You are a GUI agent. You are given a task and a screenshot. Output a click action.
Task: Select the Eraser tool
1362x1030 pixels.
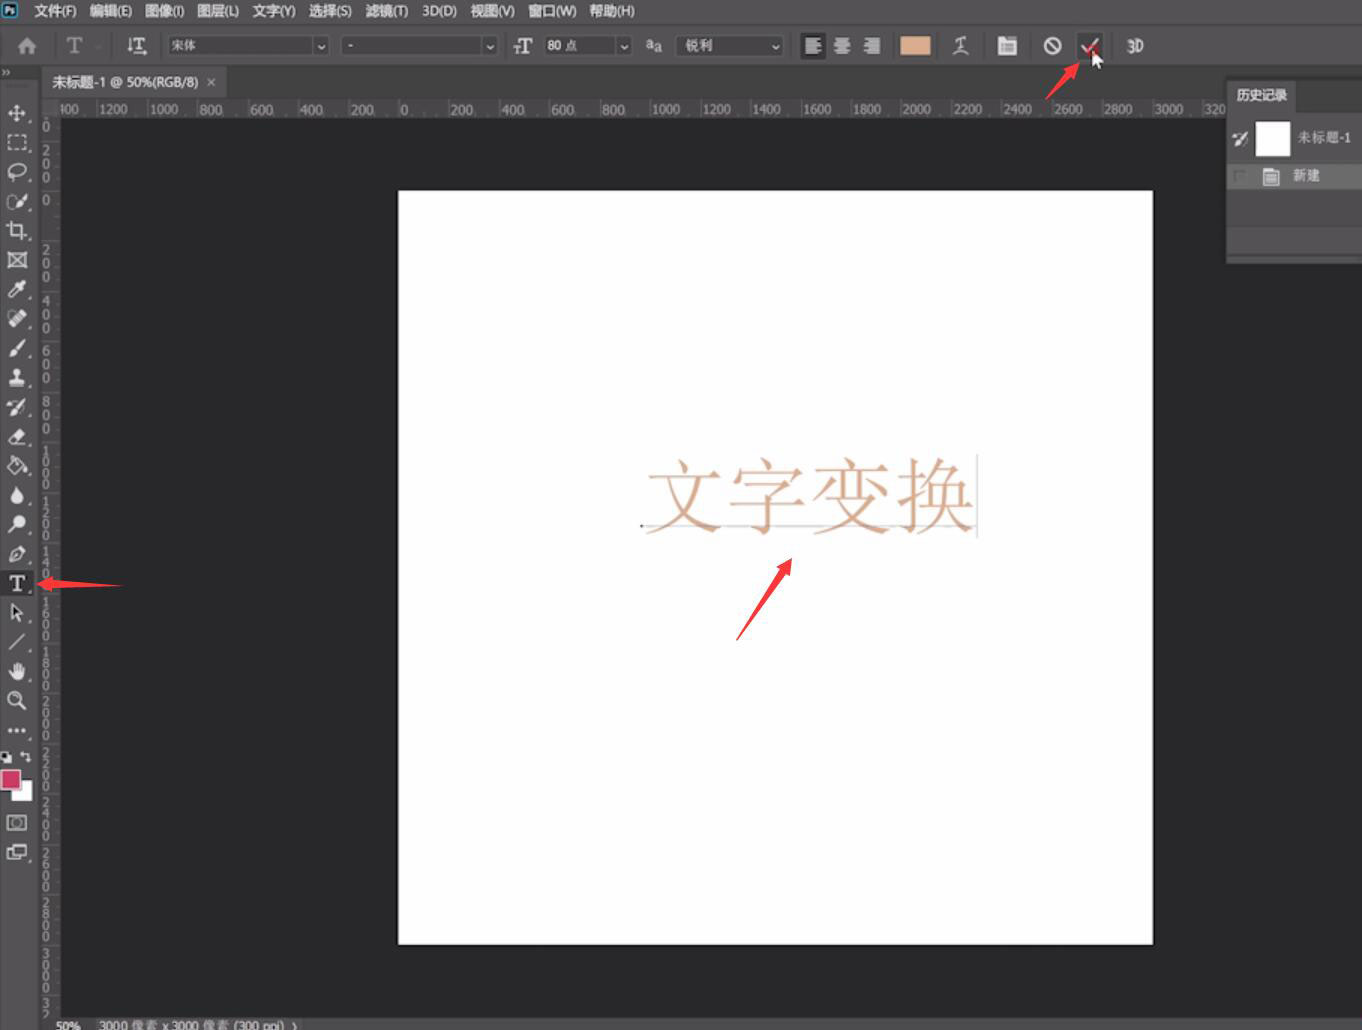pyautogui.click(x=17, y=437)
